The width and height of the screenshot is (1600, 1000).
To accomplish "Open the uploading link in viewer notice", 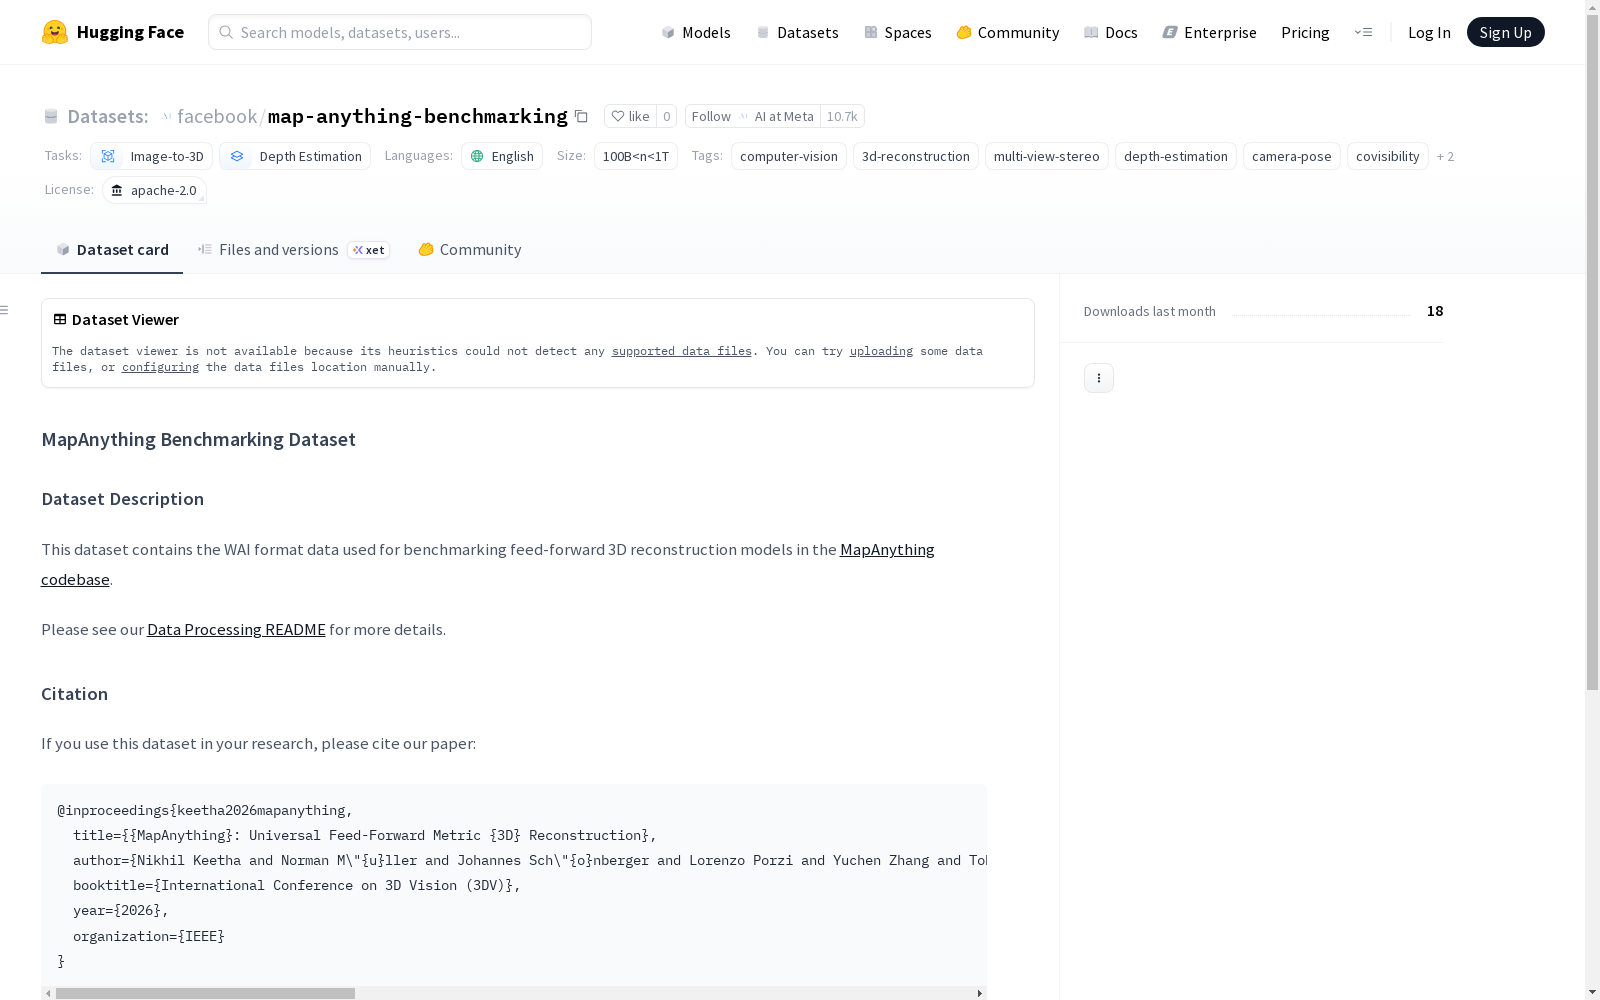I will point(881,351).
